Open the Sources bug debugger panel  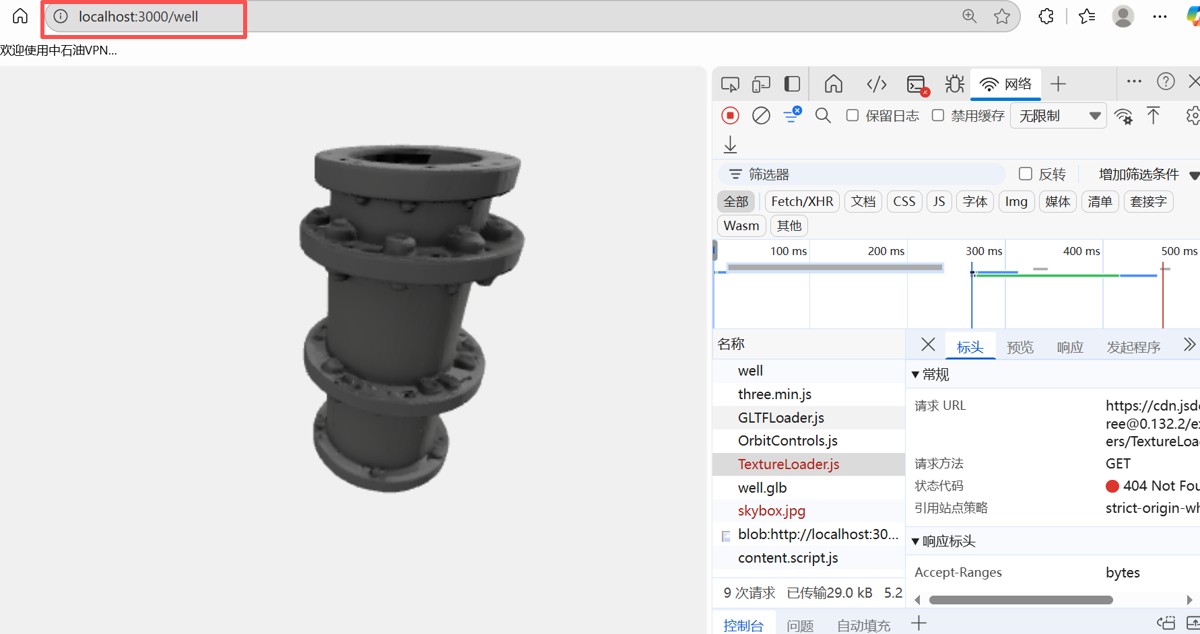point(955,84)
